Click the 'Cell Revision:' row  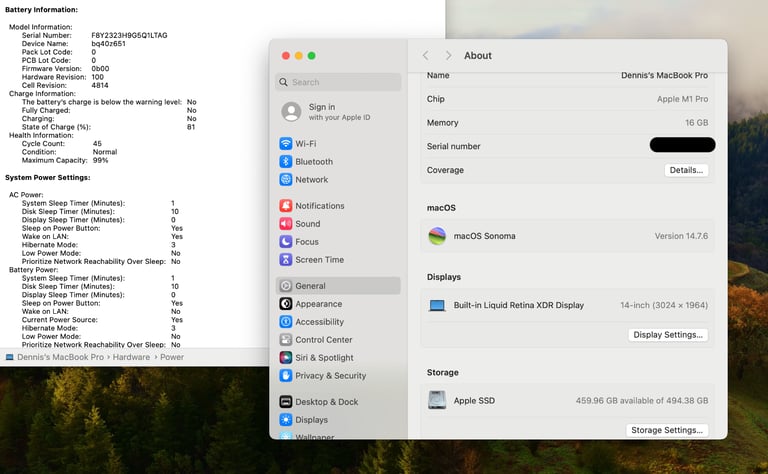point(65,85)
